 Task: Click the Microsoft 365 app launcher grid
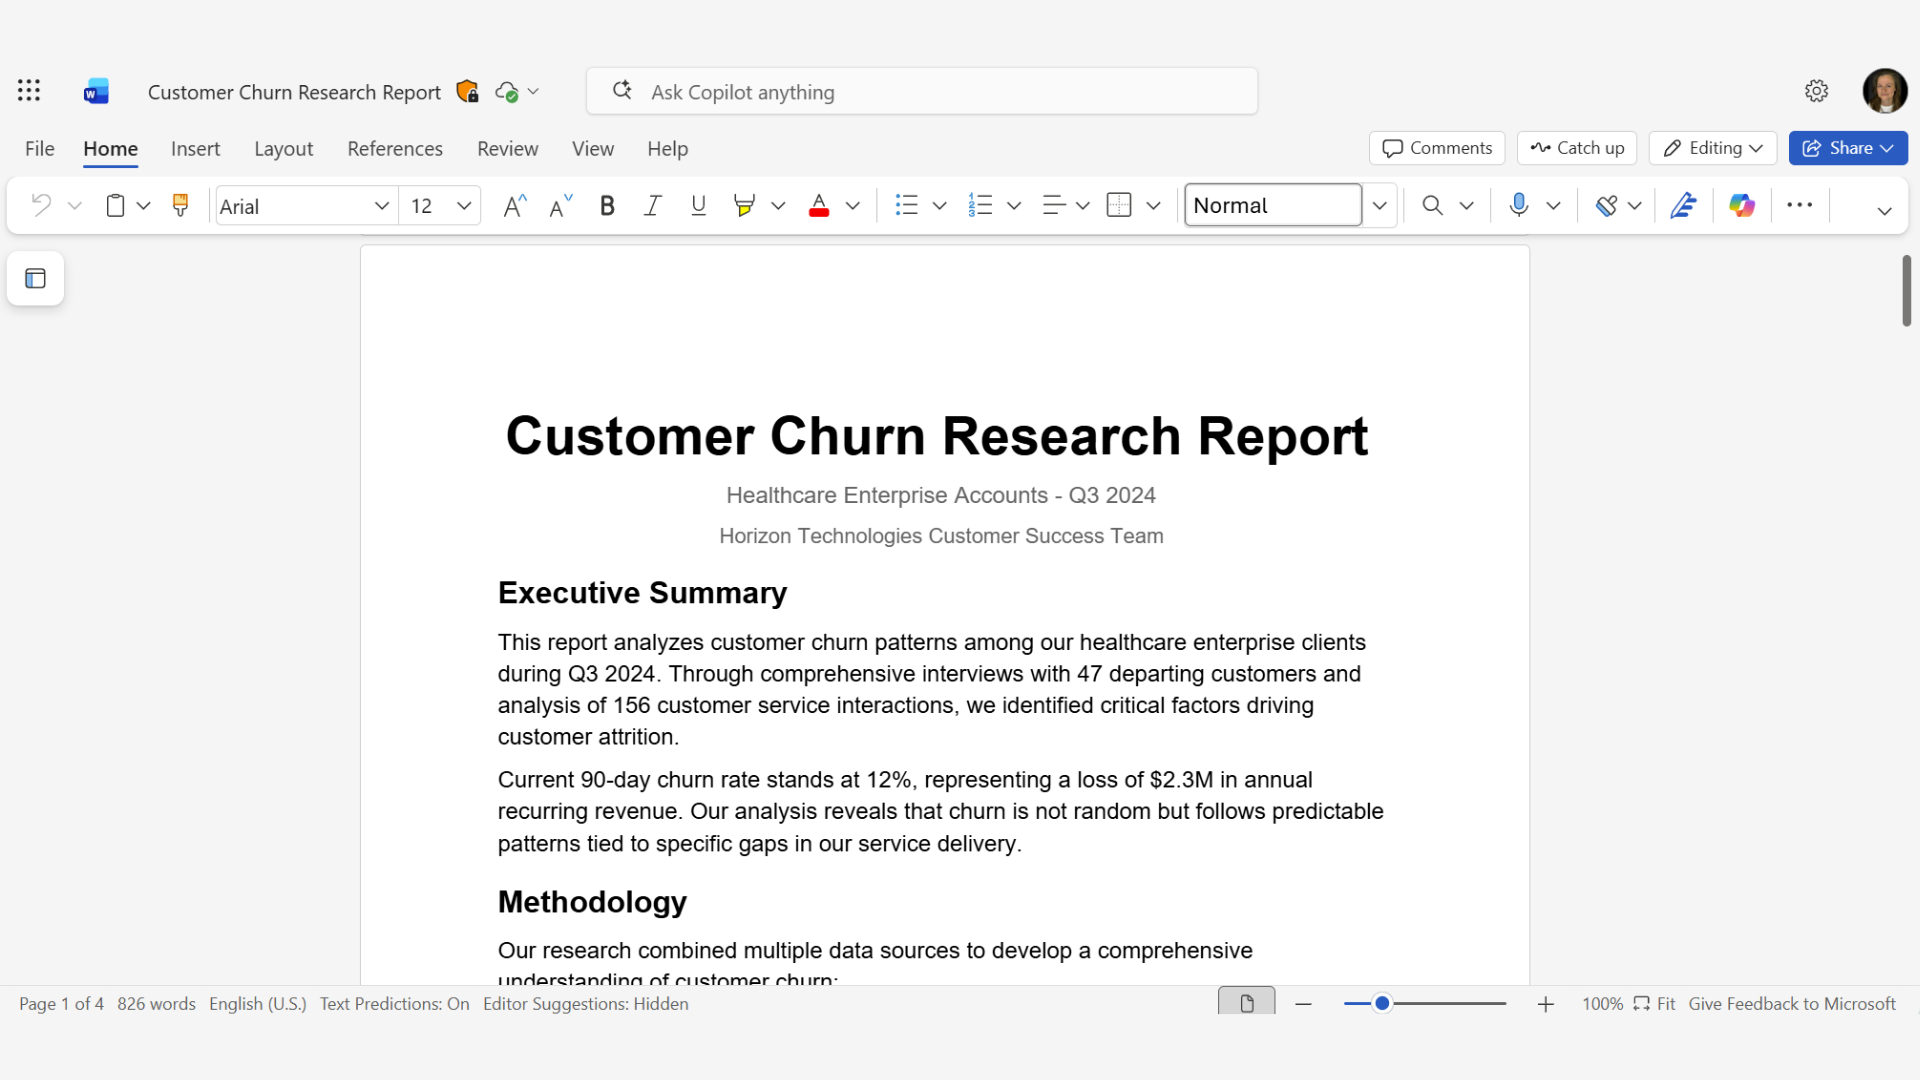(x=29, y=91)
